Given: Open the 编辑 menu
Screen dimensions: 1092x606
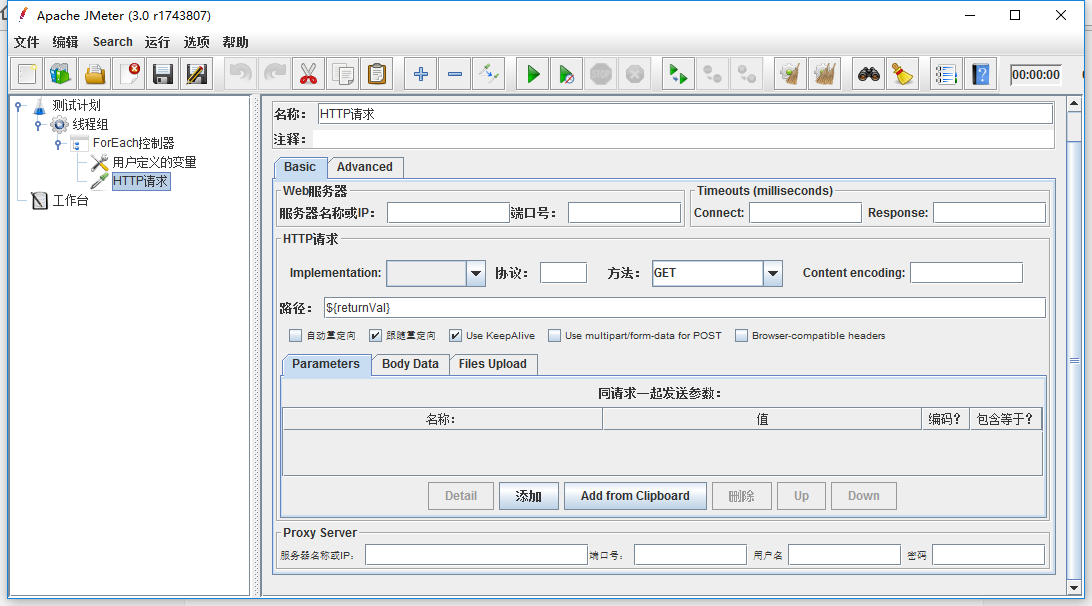Looking at the screenshot, I should (65, 42).
